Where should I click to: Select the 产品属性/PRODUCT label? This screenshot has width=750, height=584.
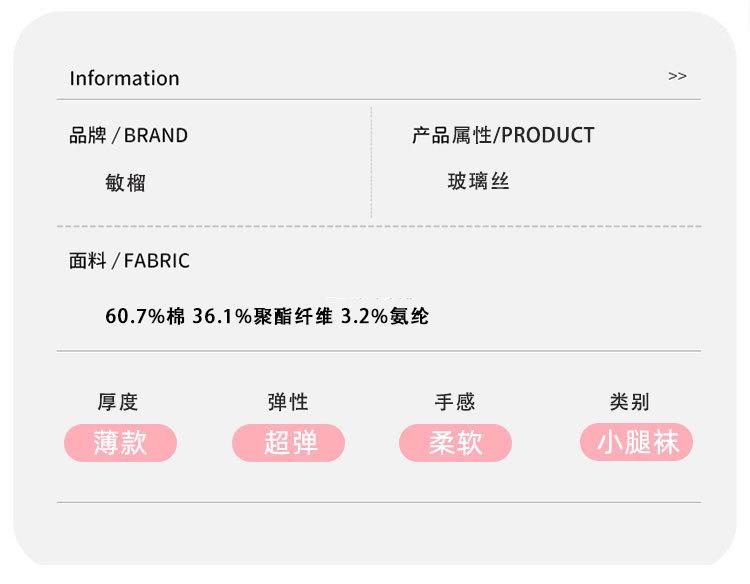[503, 135]
